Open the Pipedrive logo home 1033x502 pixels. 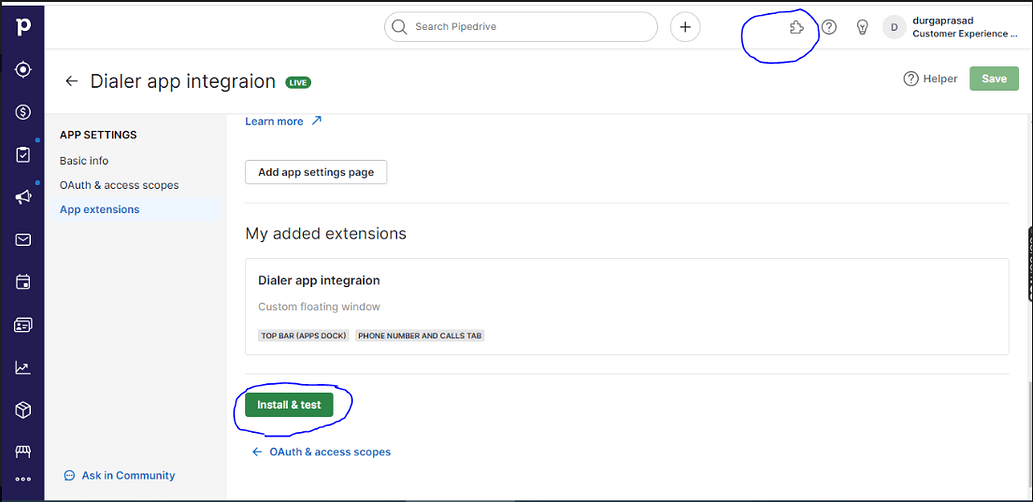coord(23,27)
